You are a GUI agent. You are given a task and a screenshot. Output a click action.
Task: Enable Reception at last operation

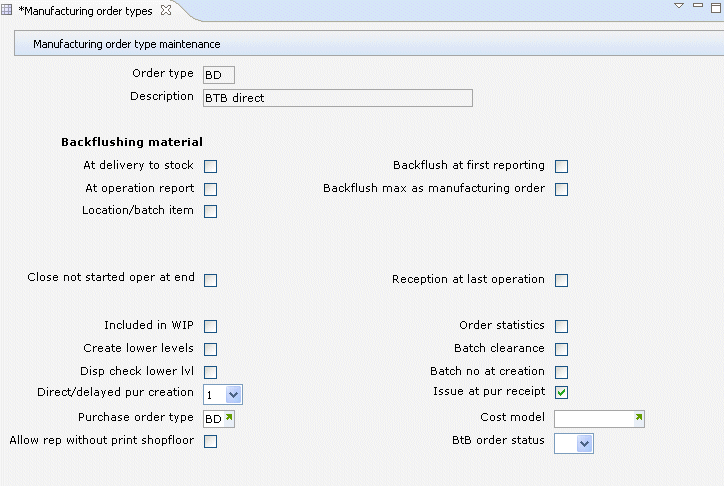561,281
